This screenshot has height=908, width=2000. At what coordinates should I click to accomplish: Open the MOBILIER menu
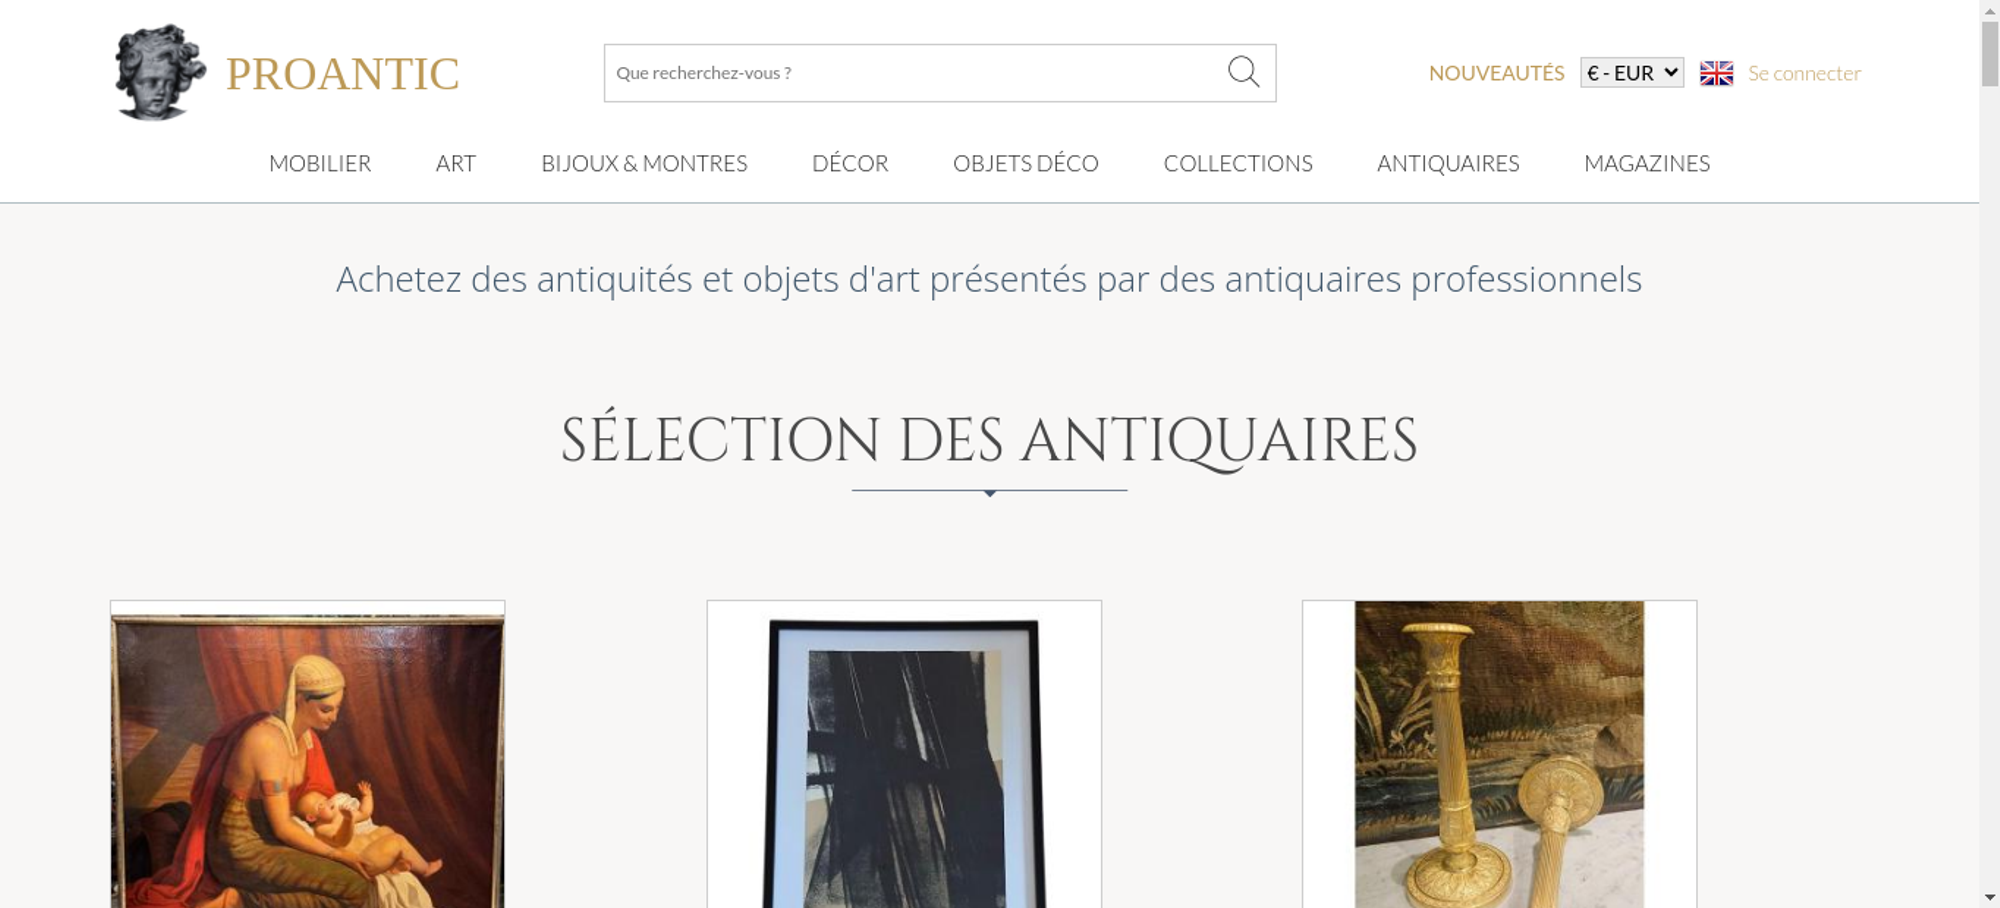point(320,163)
